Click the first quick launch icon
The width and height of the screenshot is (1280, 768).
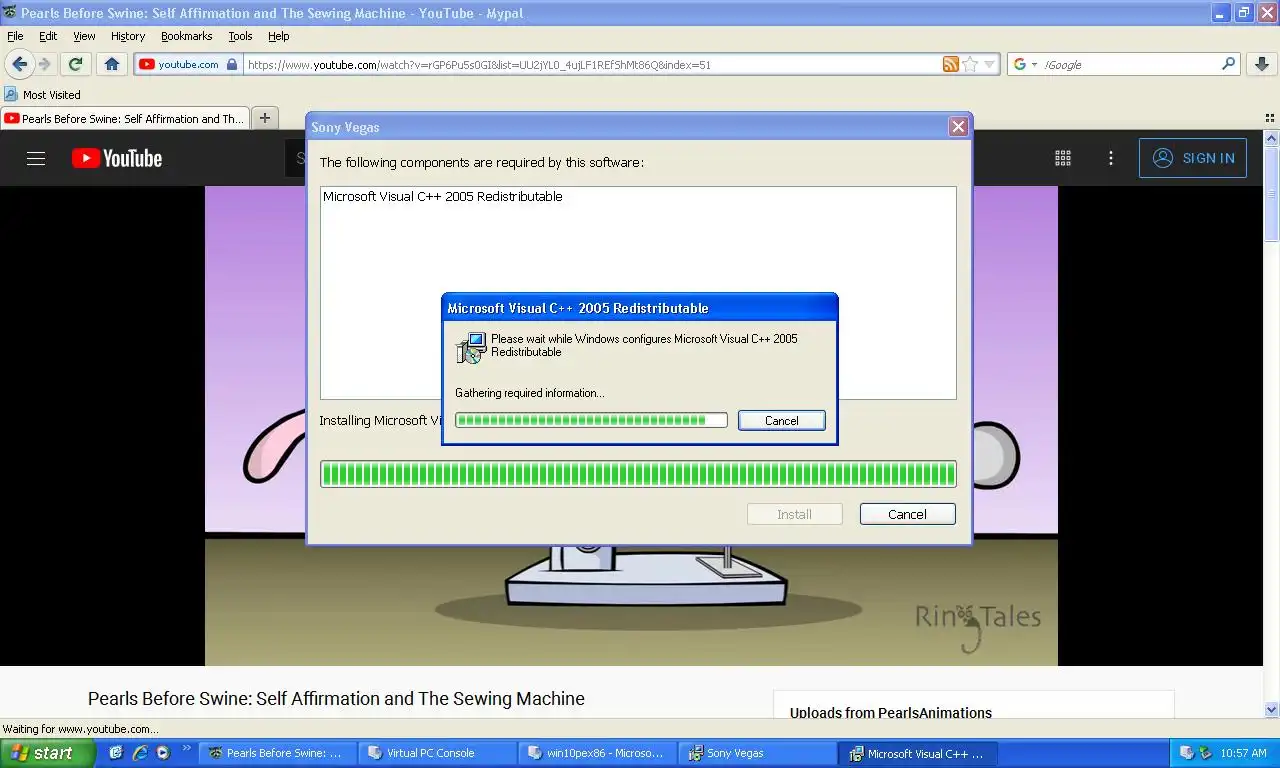pyautogui.click(x=117, y=753)
